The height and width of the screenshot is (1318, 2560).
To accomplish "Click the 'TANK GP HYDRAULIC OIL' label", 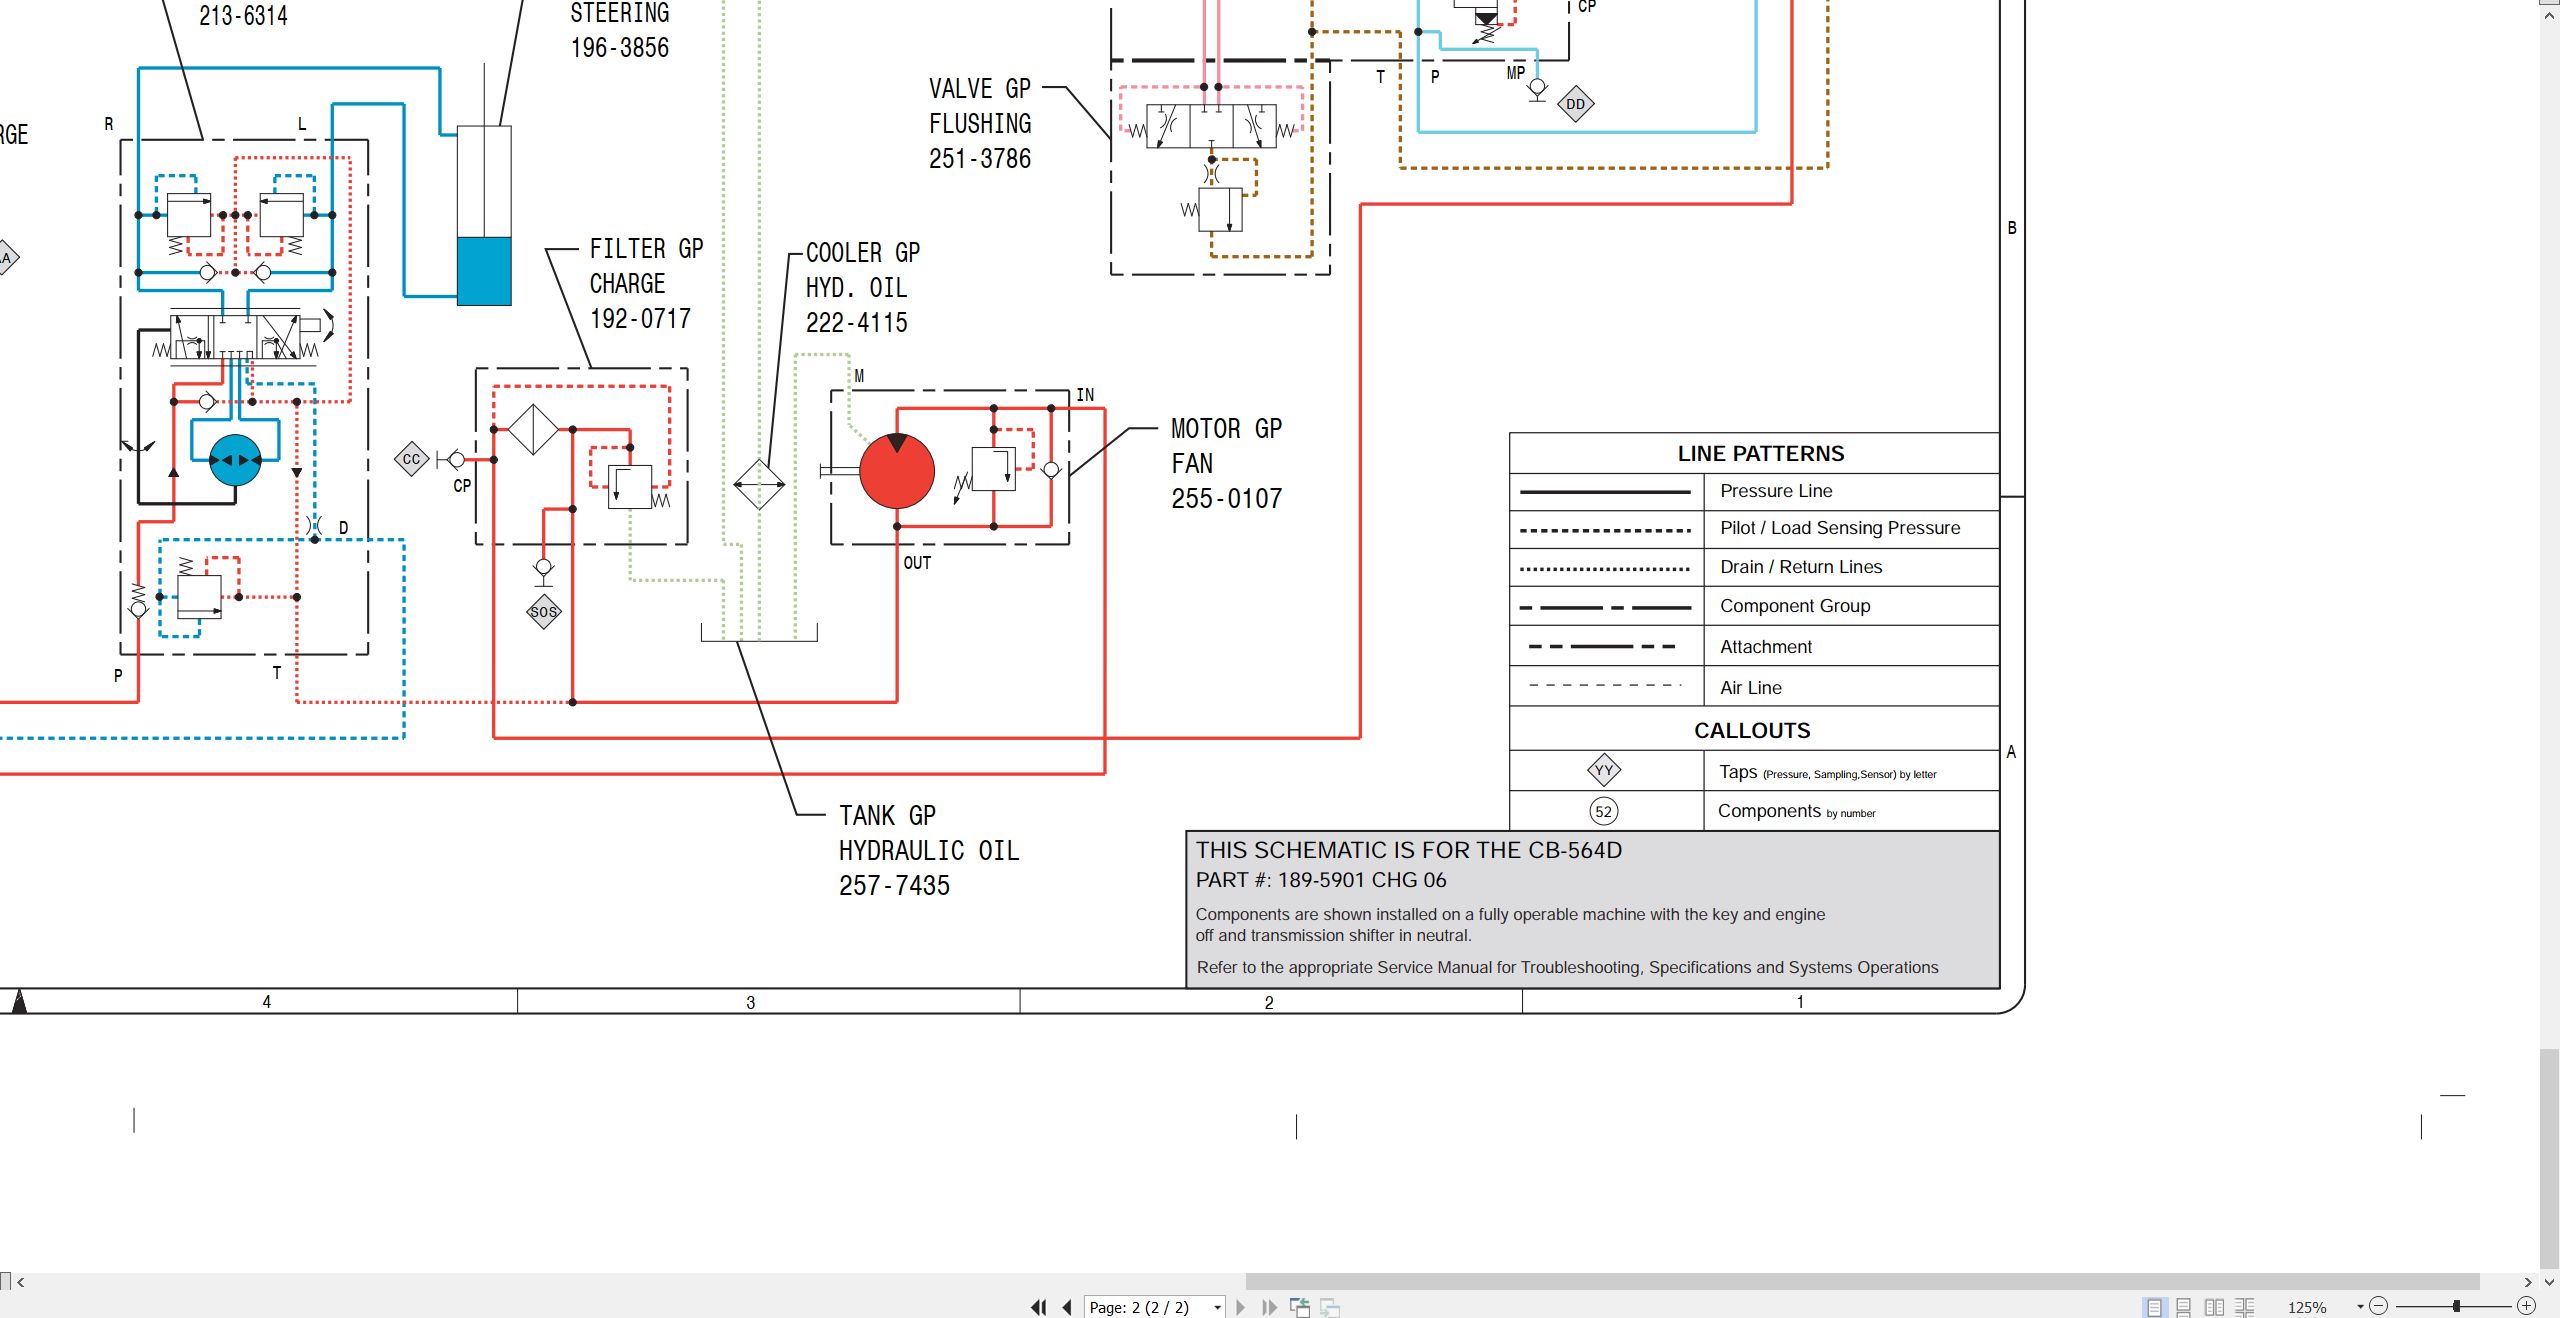I will pyautogui.click(x=929, y=850).
